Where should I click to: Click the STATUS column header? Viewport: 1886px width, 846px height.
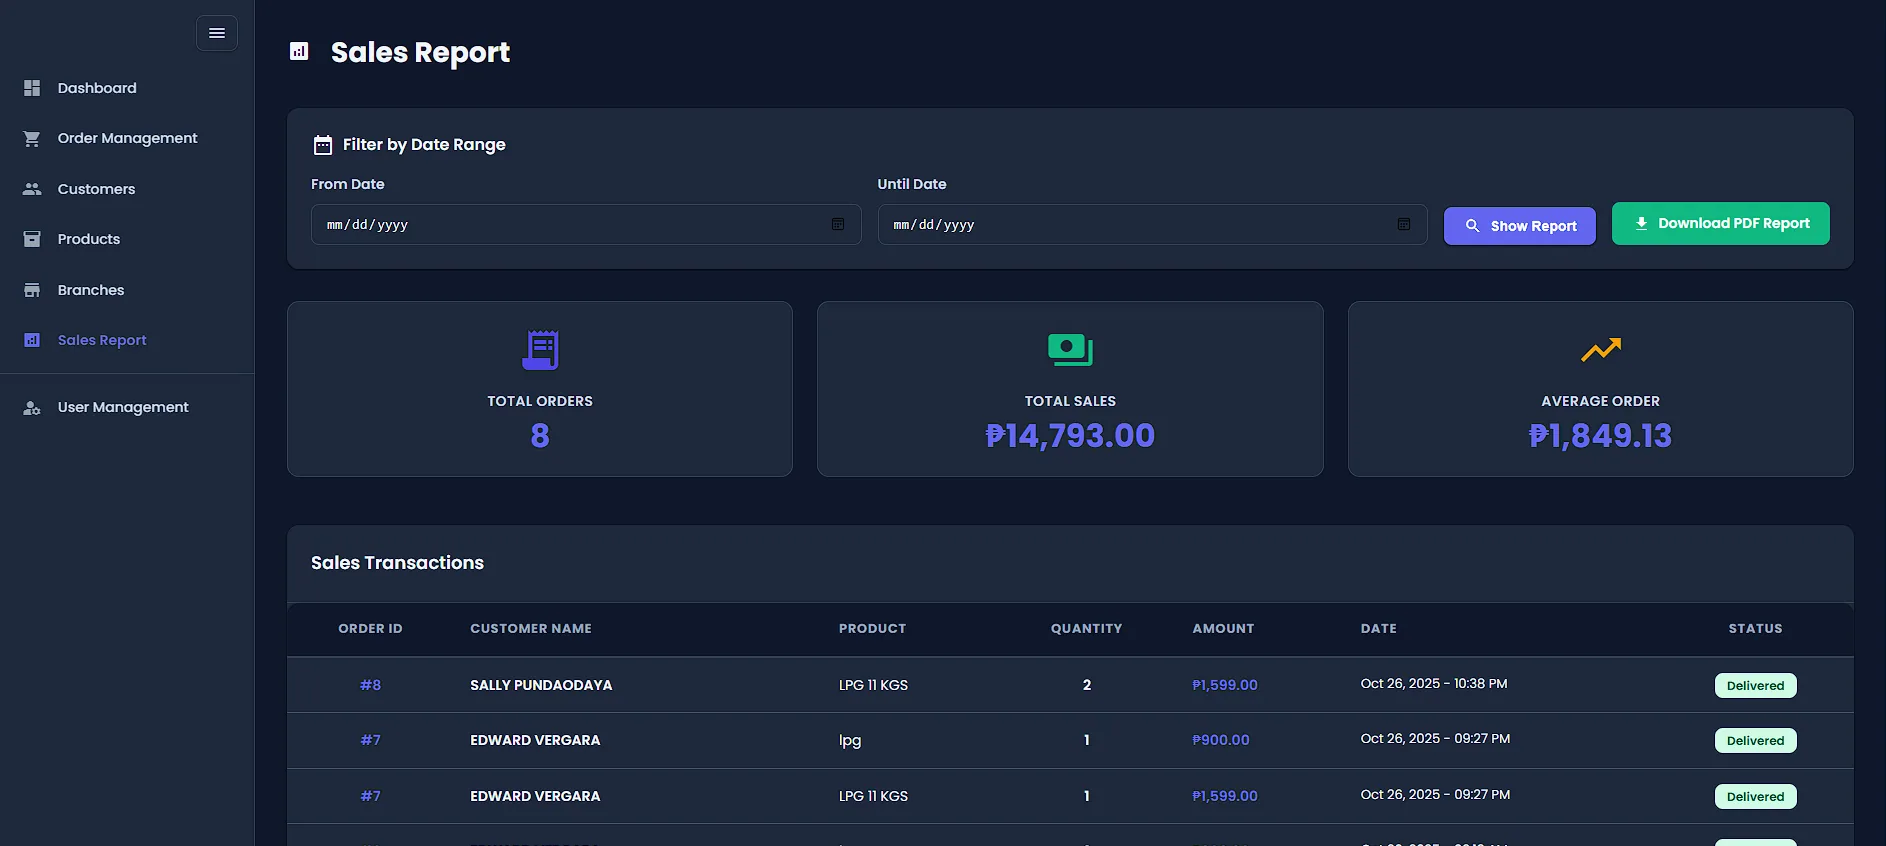1755,629
